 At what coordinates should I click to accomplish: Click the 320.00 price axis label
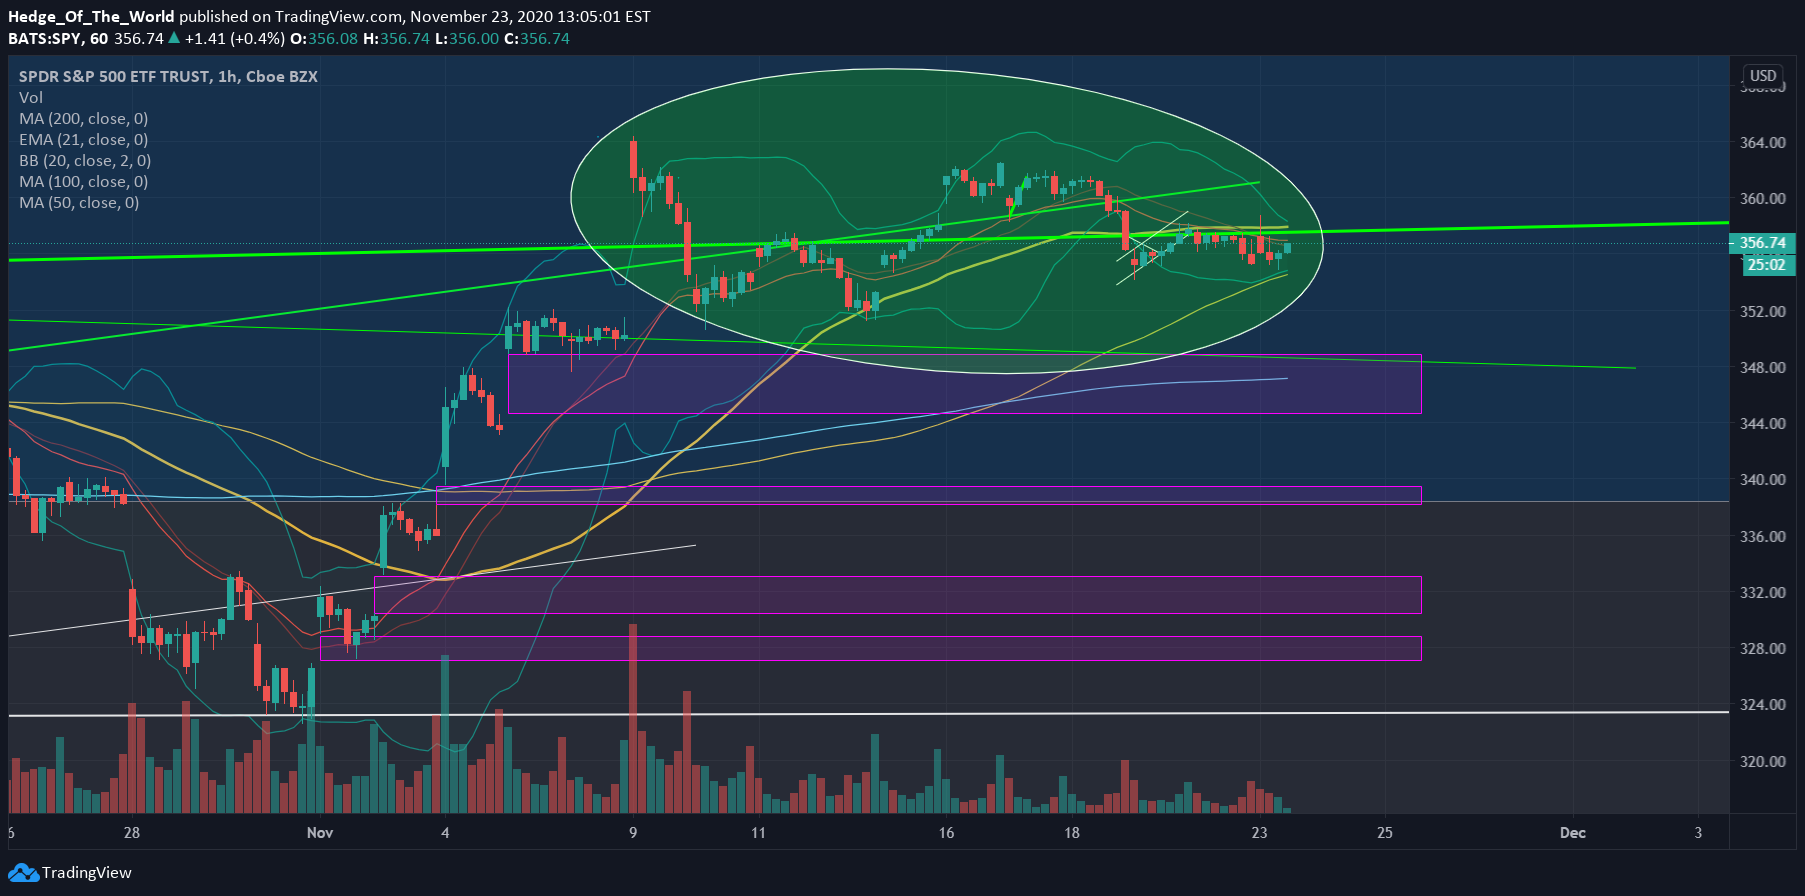coord(1763,761)
